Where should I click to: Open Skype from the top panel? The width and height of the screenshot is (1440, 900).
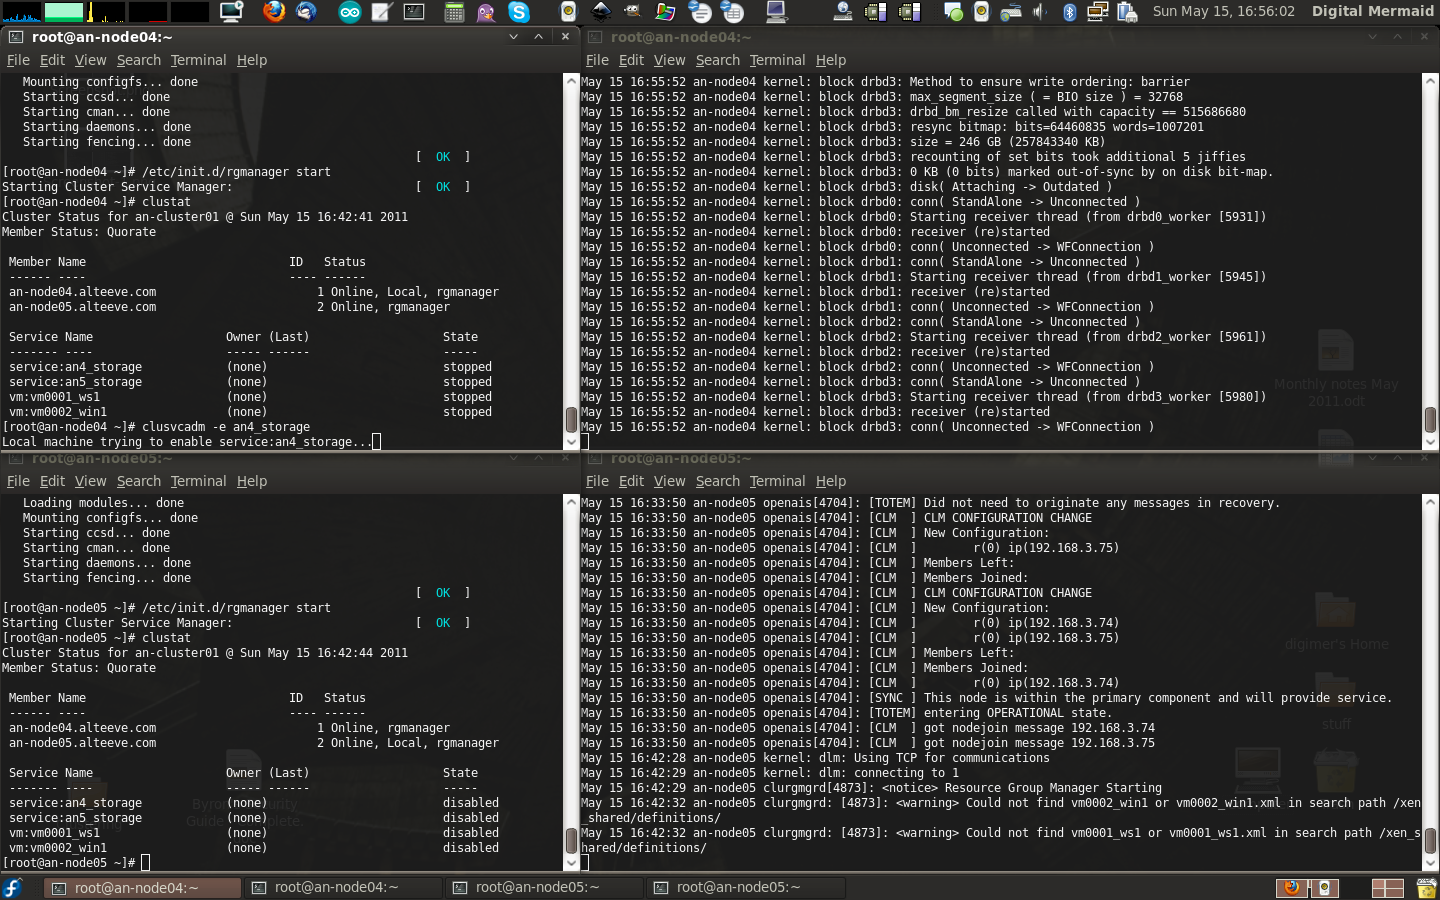coord(518,12)
